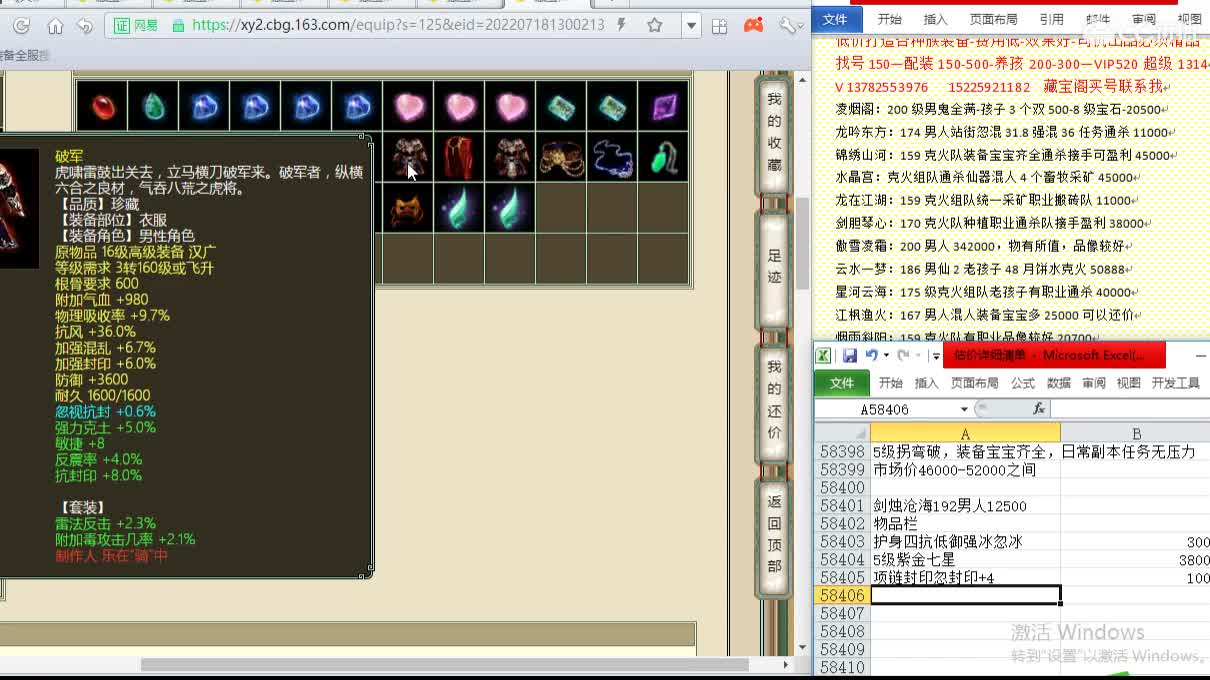This screenshot has width=1210, height=680.
Task: Click Excel Name Box showing A58406
Action: click(x=885, y=409)
